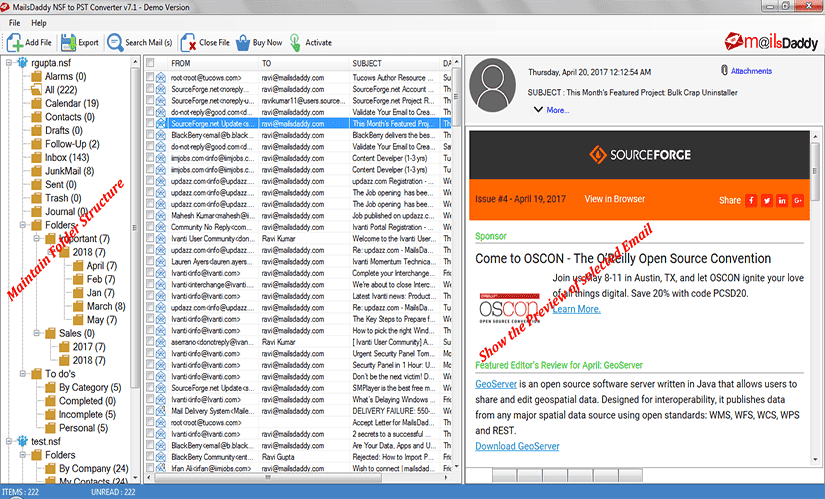
Task: Select the By Company (24) folder
Action: (93, 468)
